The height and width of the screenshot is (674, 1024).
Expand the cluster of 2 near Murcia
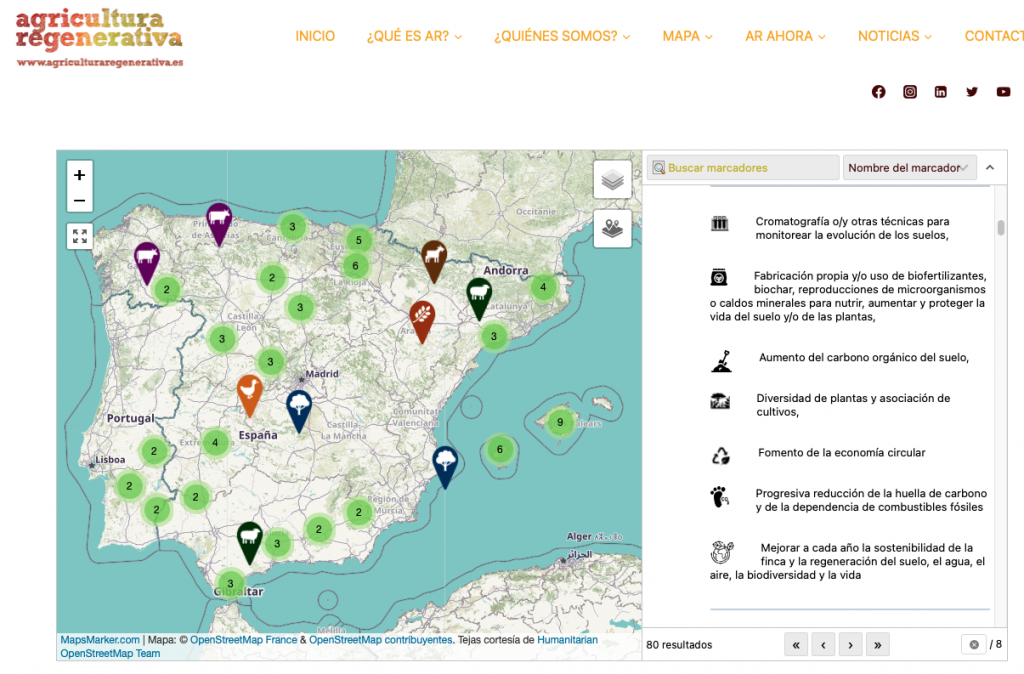pyautogui.click(x=359, y=512)
